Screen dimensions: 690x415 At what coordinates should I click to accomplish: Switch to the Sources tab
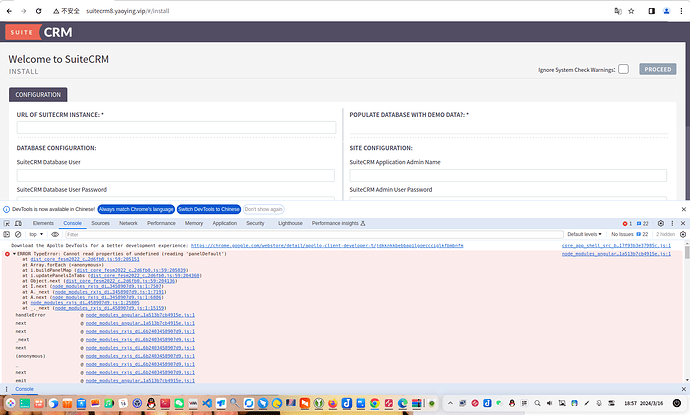coord(100,224)
